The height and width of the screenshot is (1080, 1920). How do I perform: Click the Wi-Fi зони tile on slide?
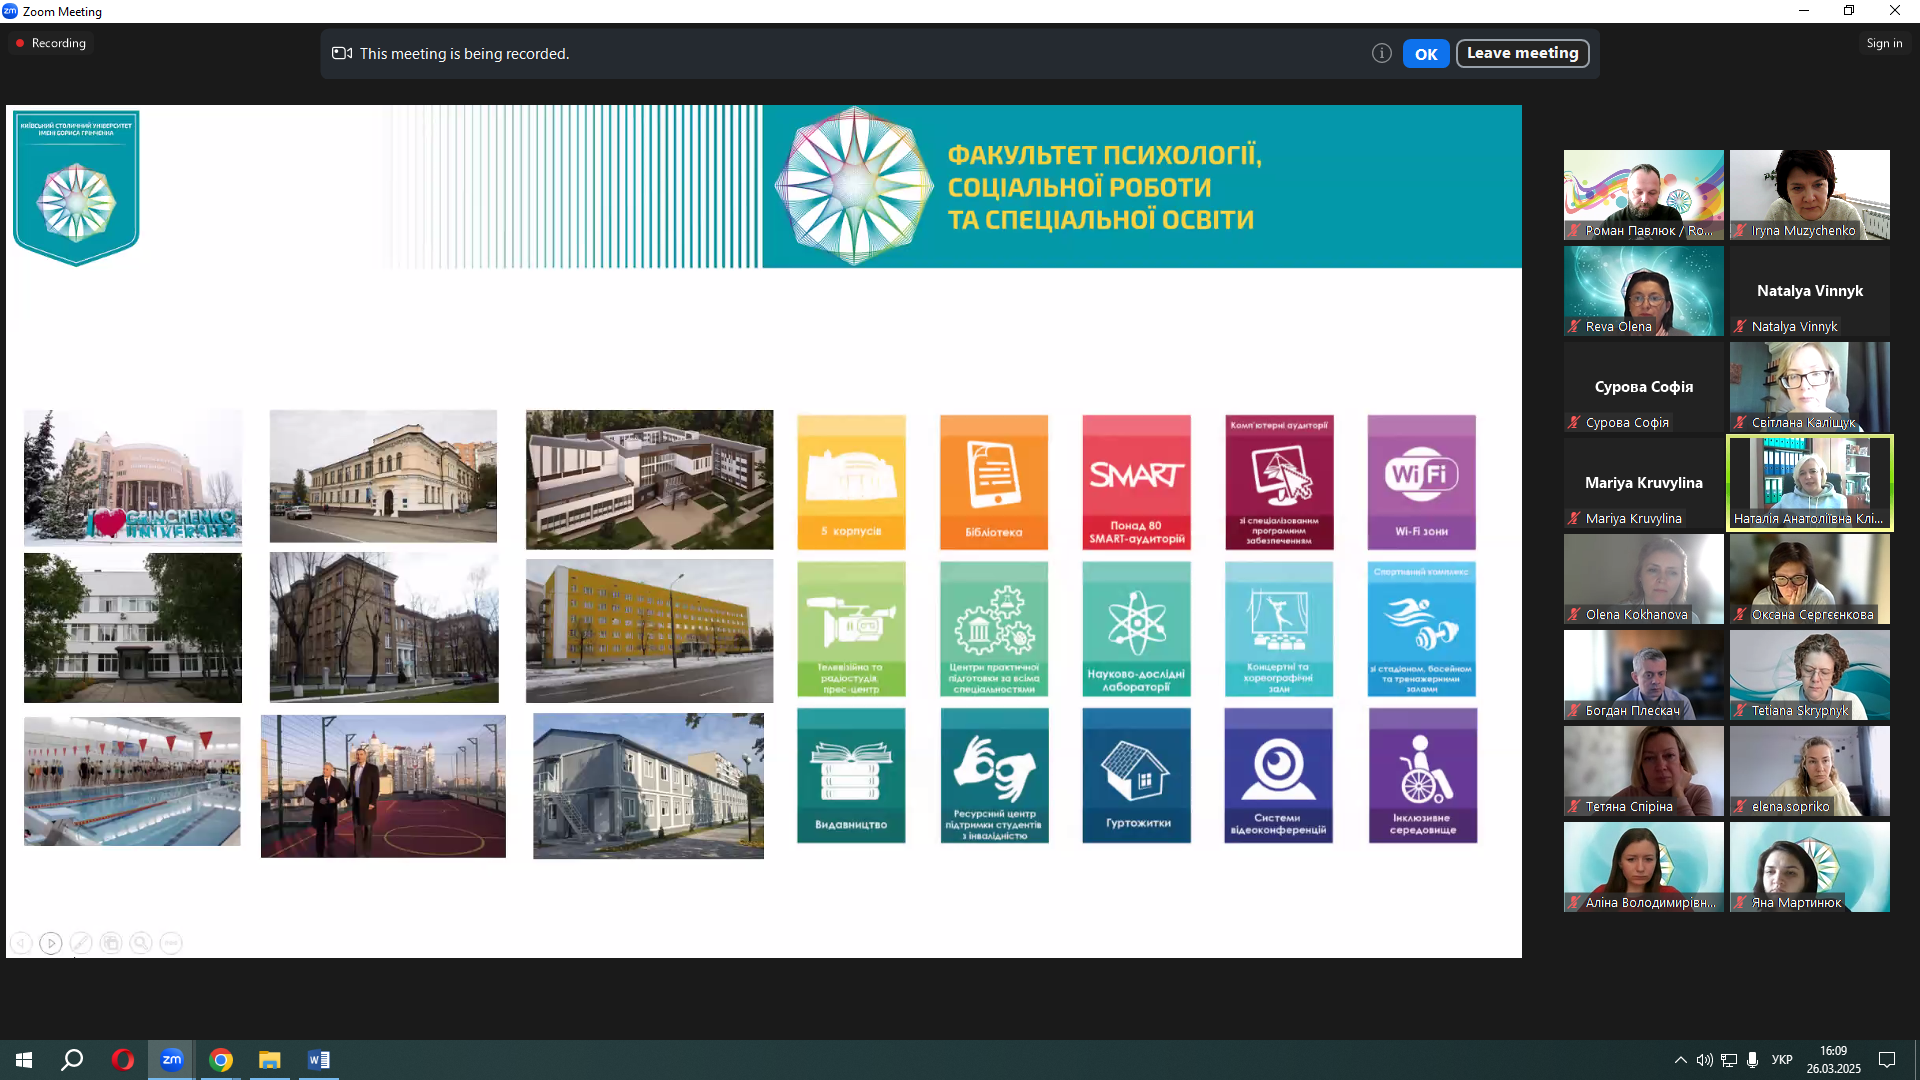[1421, 482]
